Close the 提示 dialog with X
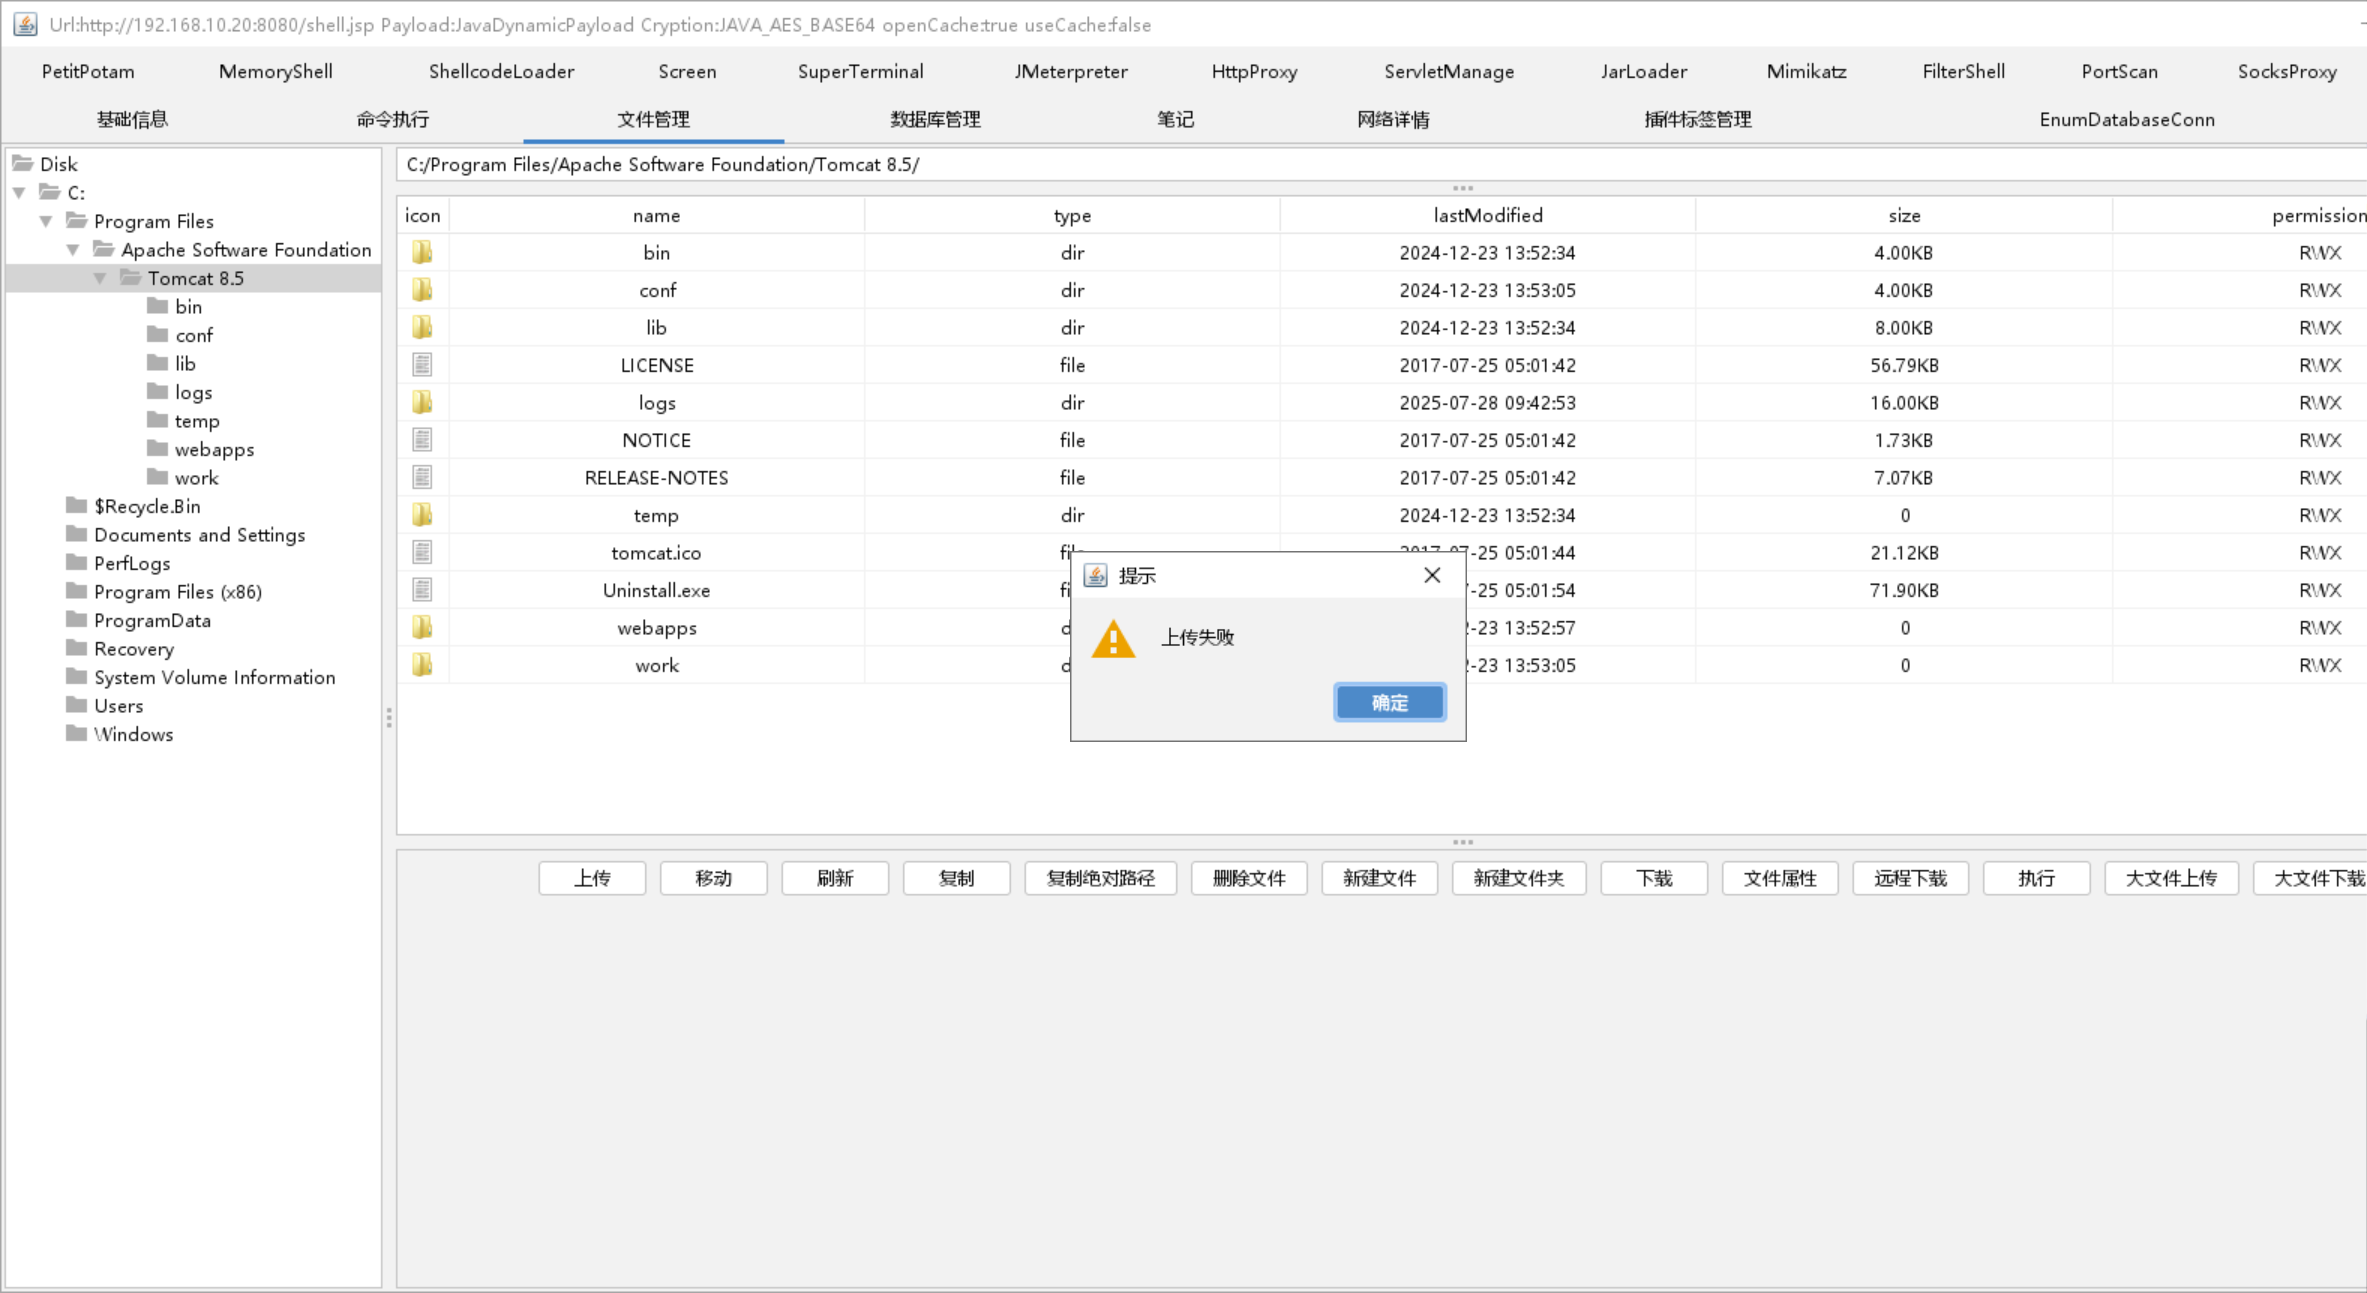 [1432, 575]
